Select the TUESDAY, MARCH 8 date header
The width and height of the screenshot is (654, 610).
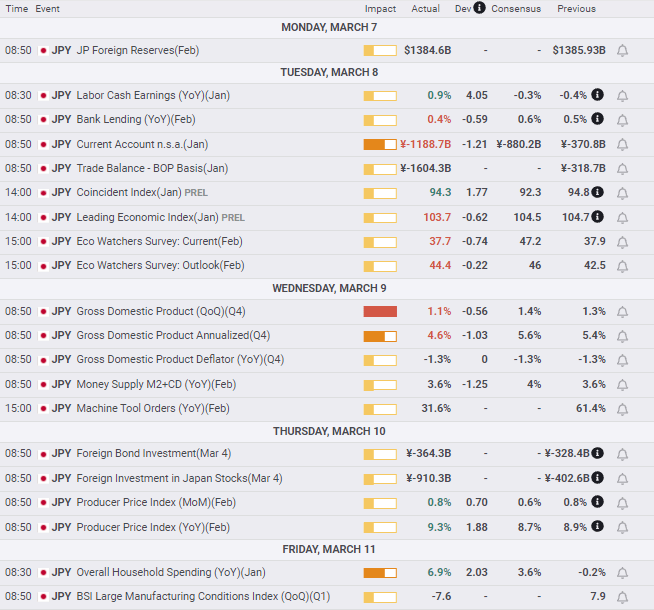(329, 73)
